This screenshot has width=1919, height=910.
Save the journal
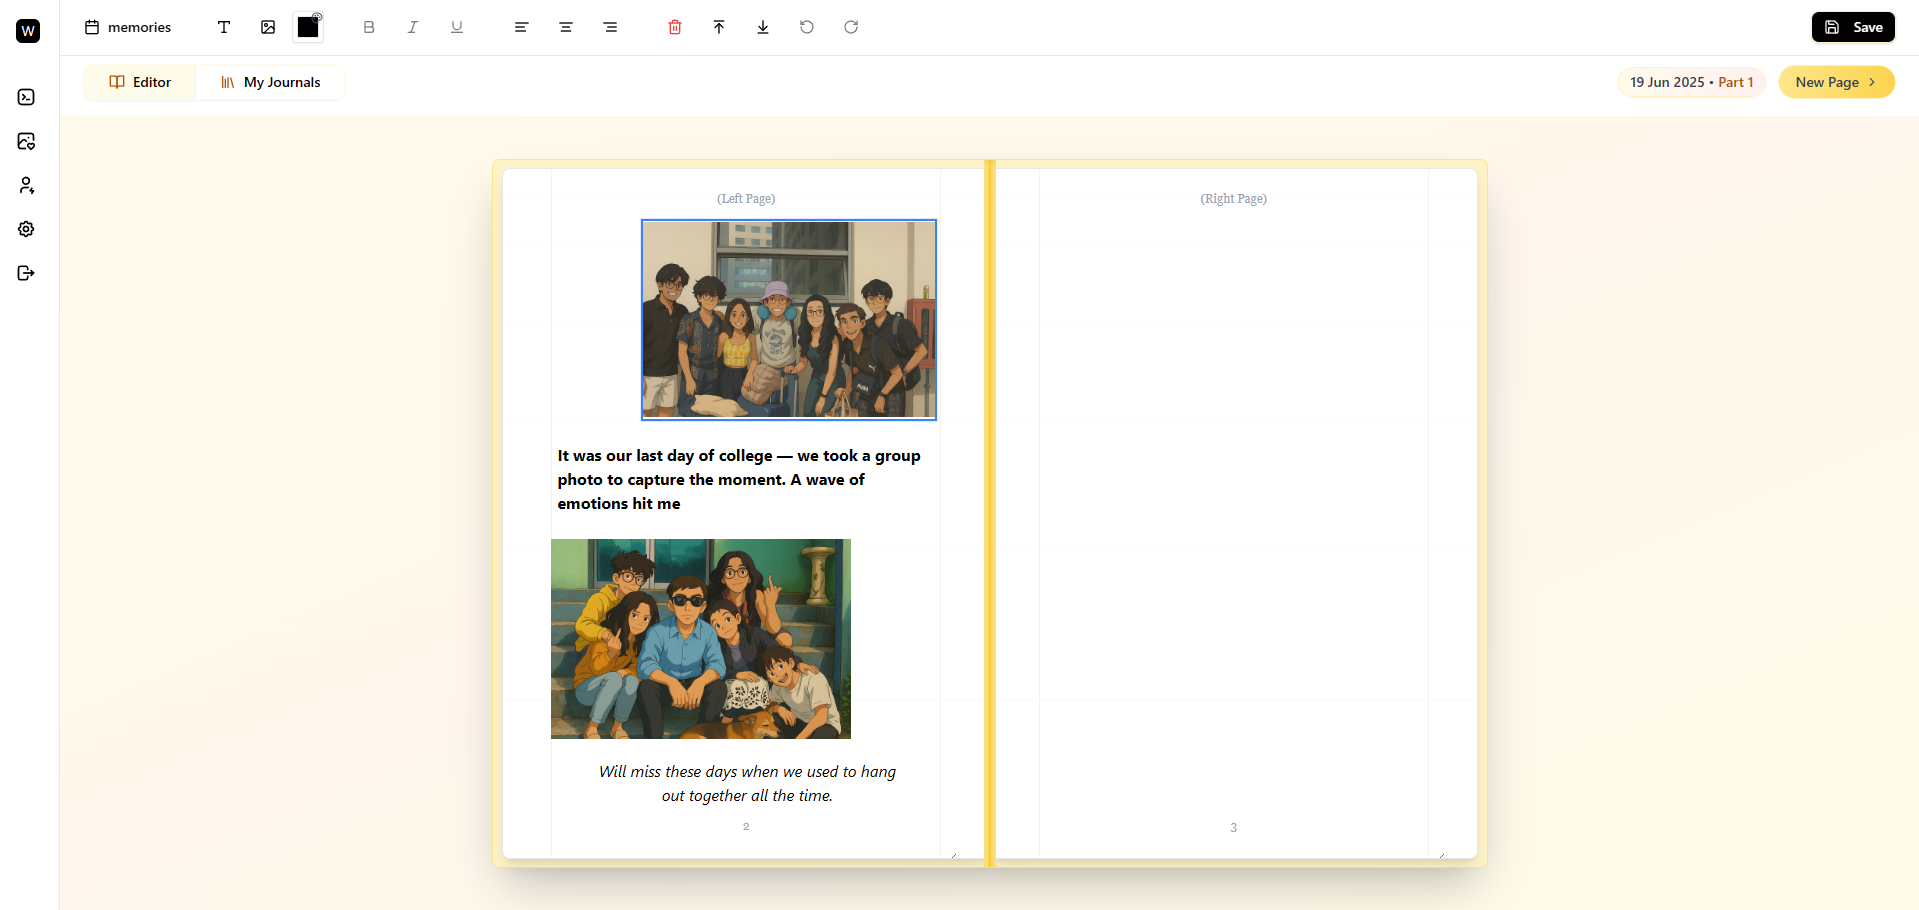click(x=1852, y=27)
